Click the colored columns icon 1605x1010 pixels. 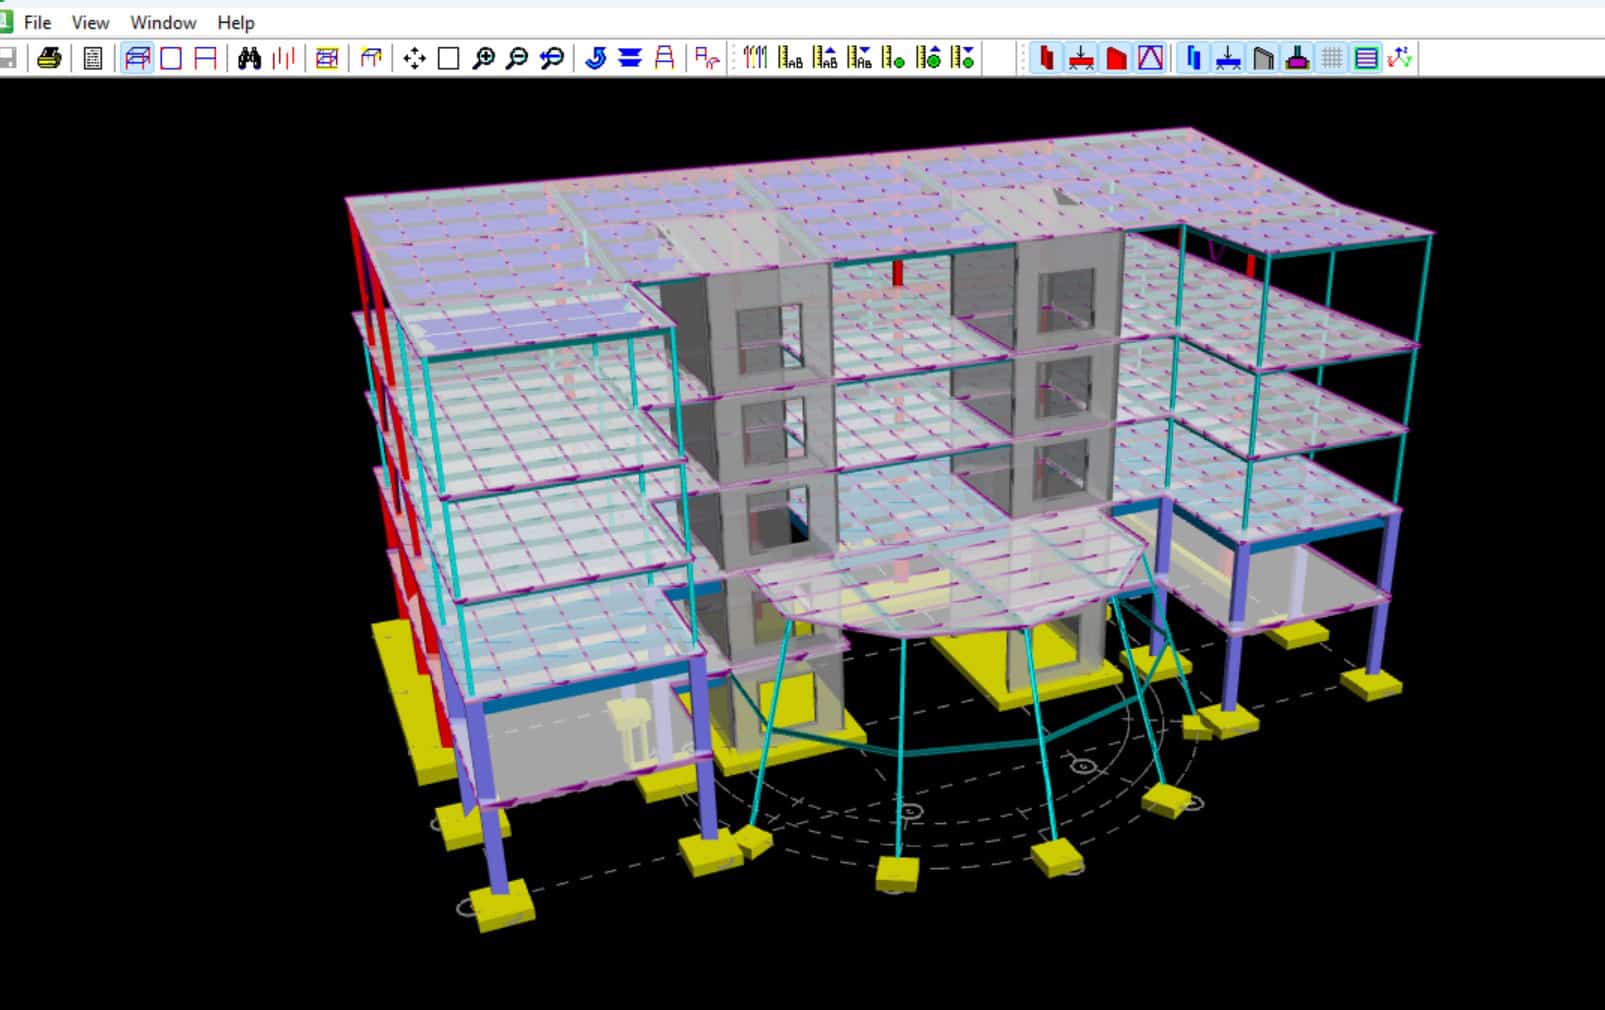755,58
